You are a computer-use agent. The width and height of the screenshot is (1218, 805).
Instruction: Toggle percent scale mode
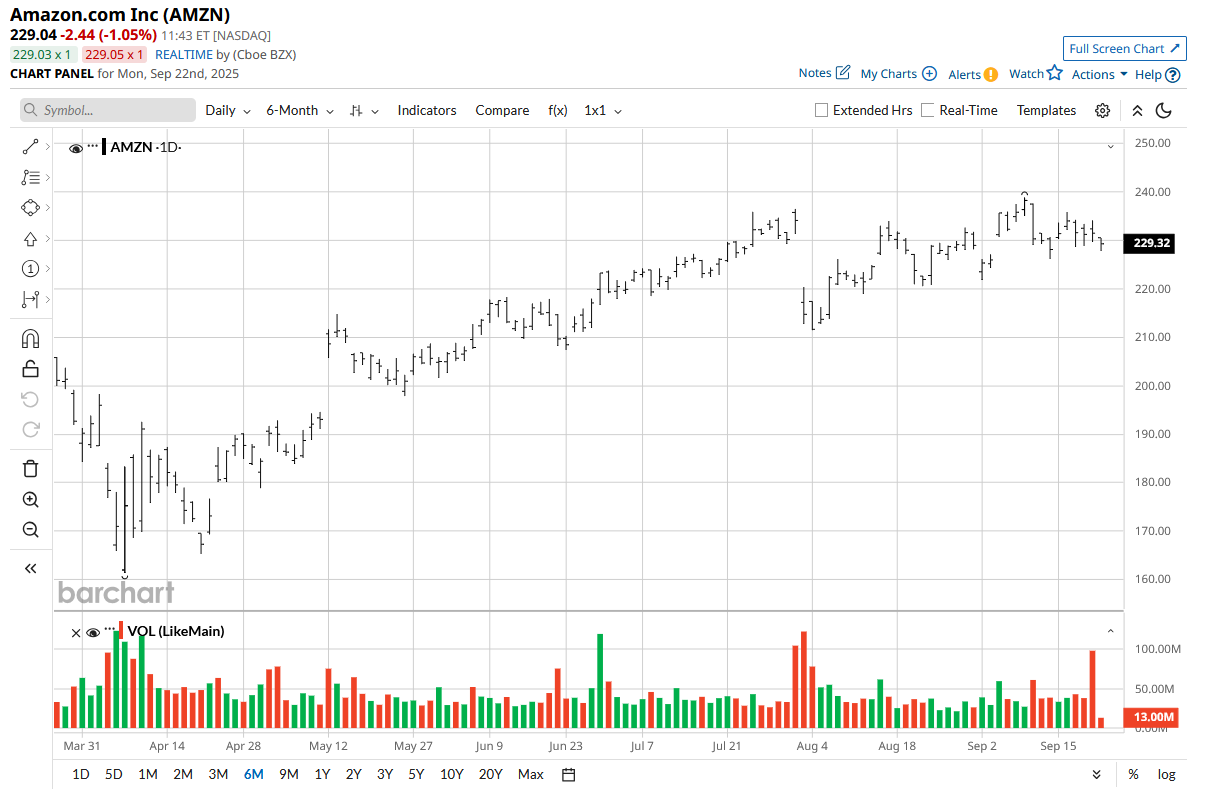(1133, 775)
